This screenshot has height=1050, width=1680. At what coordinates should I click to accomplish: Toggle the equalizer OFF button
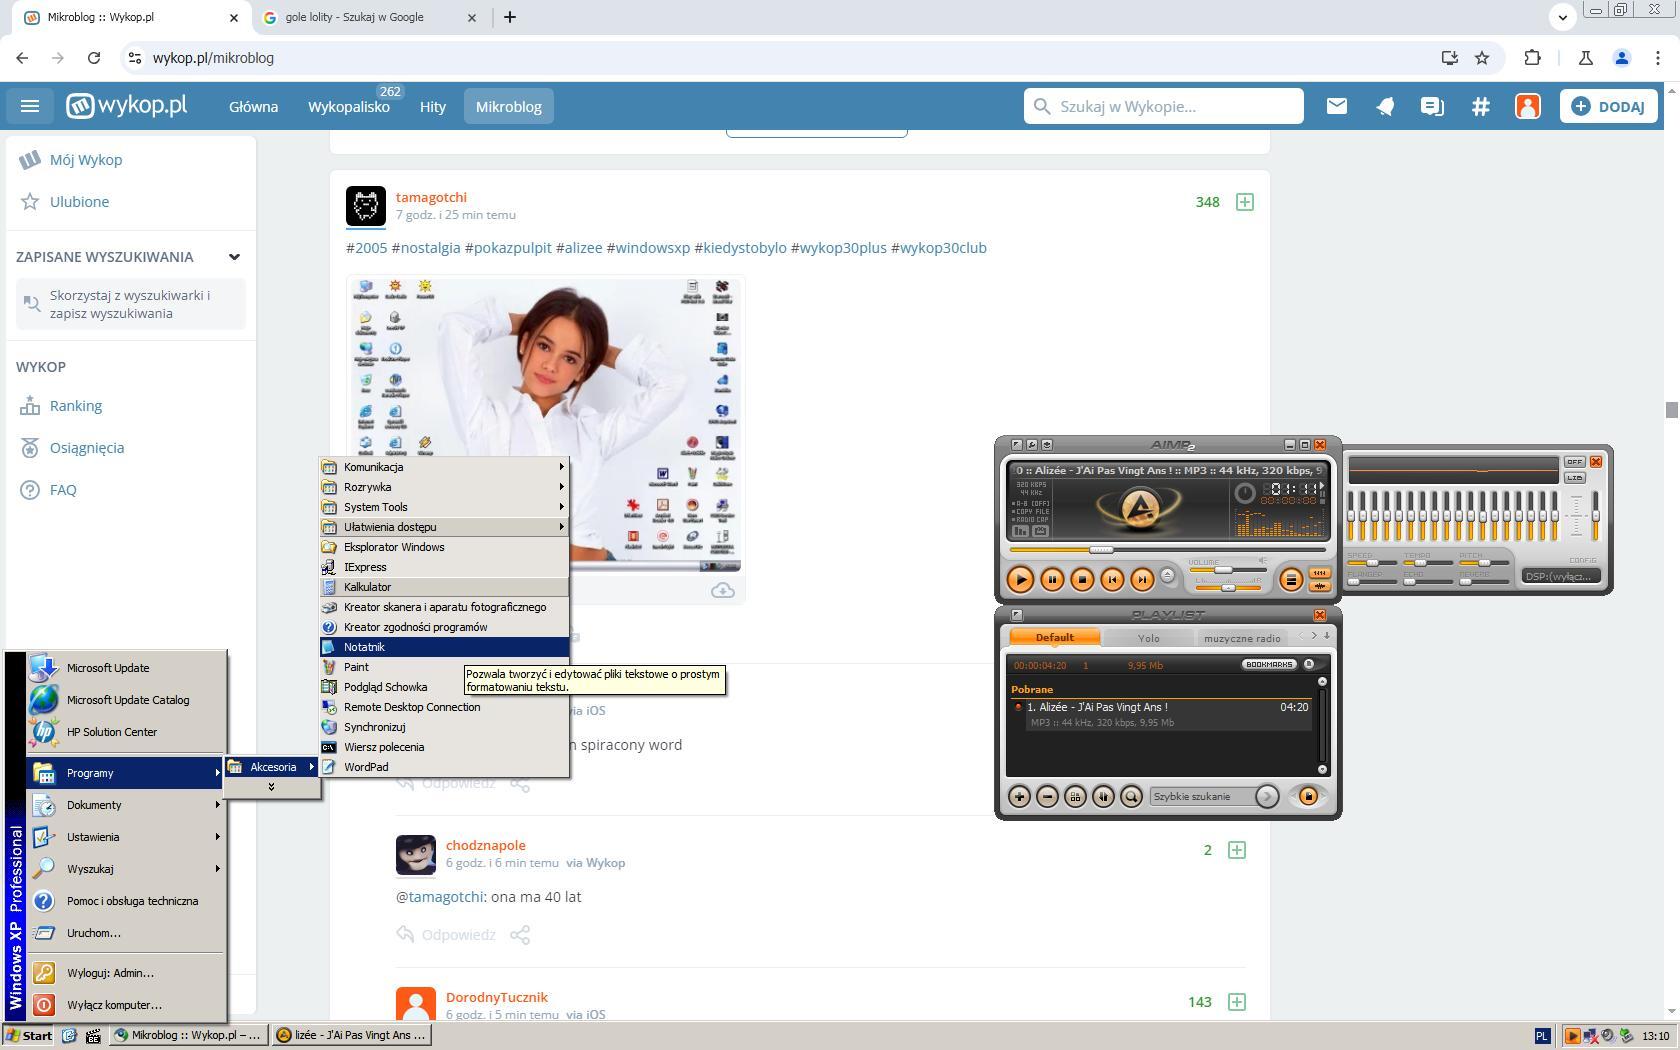pos(1574,462)
